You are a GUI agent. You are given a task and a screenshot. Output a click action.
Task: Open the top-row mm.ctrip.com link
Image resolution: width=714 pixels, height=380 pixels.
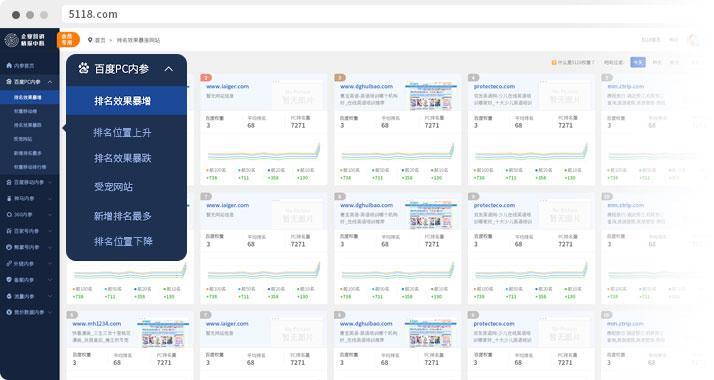626,86
